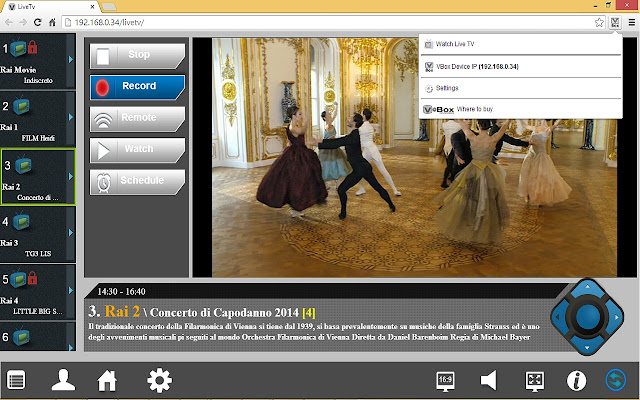Expand the Rai 4 channel arrow
This screenshot has width=640, height=400.
71,290
